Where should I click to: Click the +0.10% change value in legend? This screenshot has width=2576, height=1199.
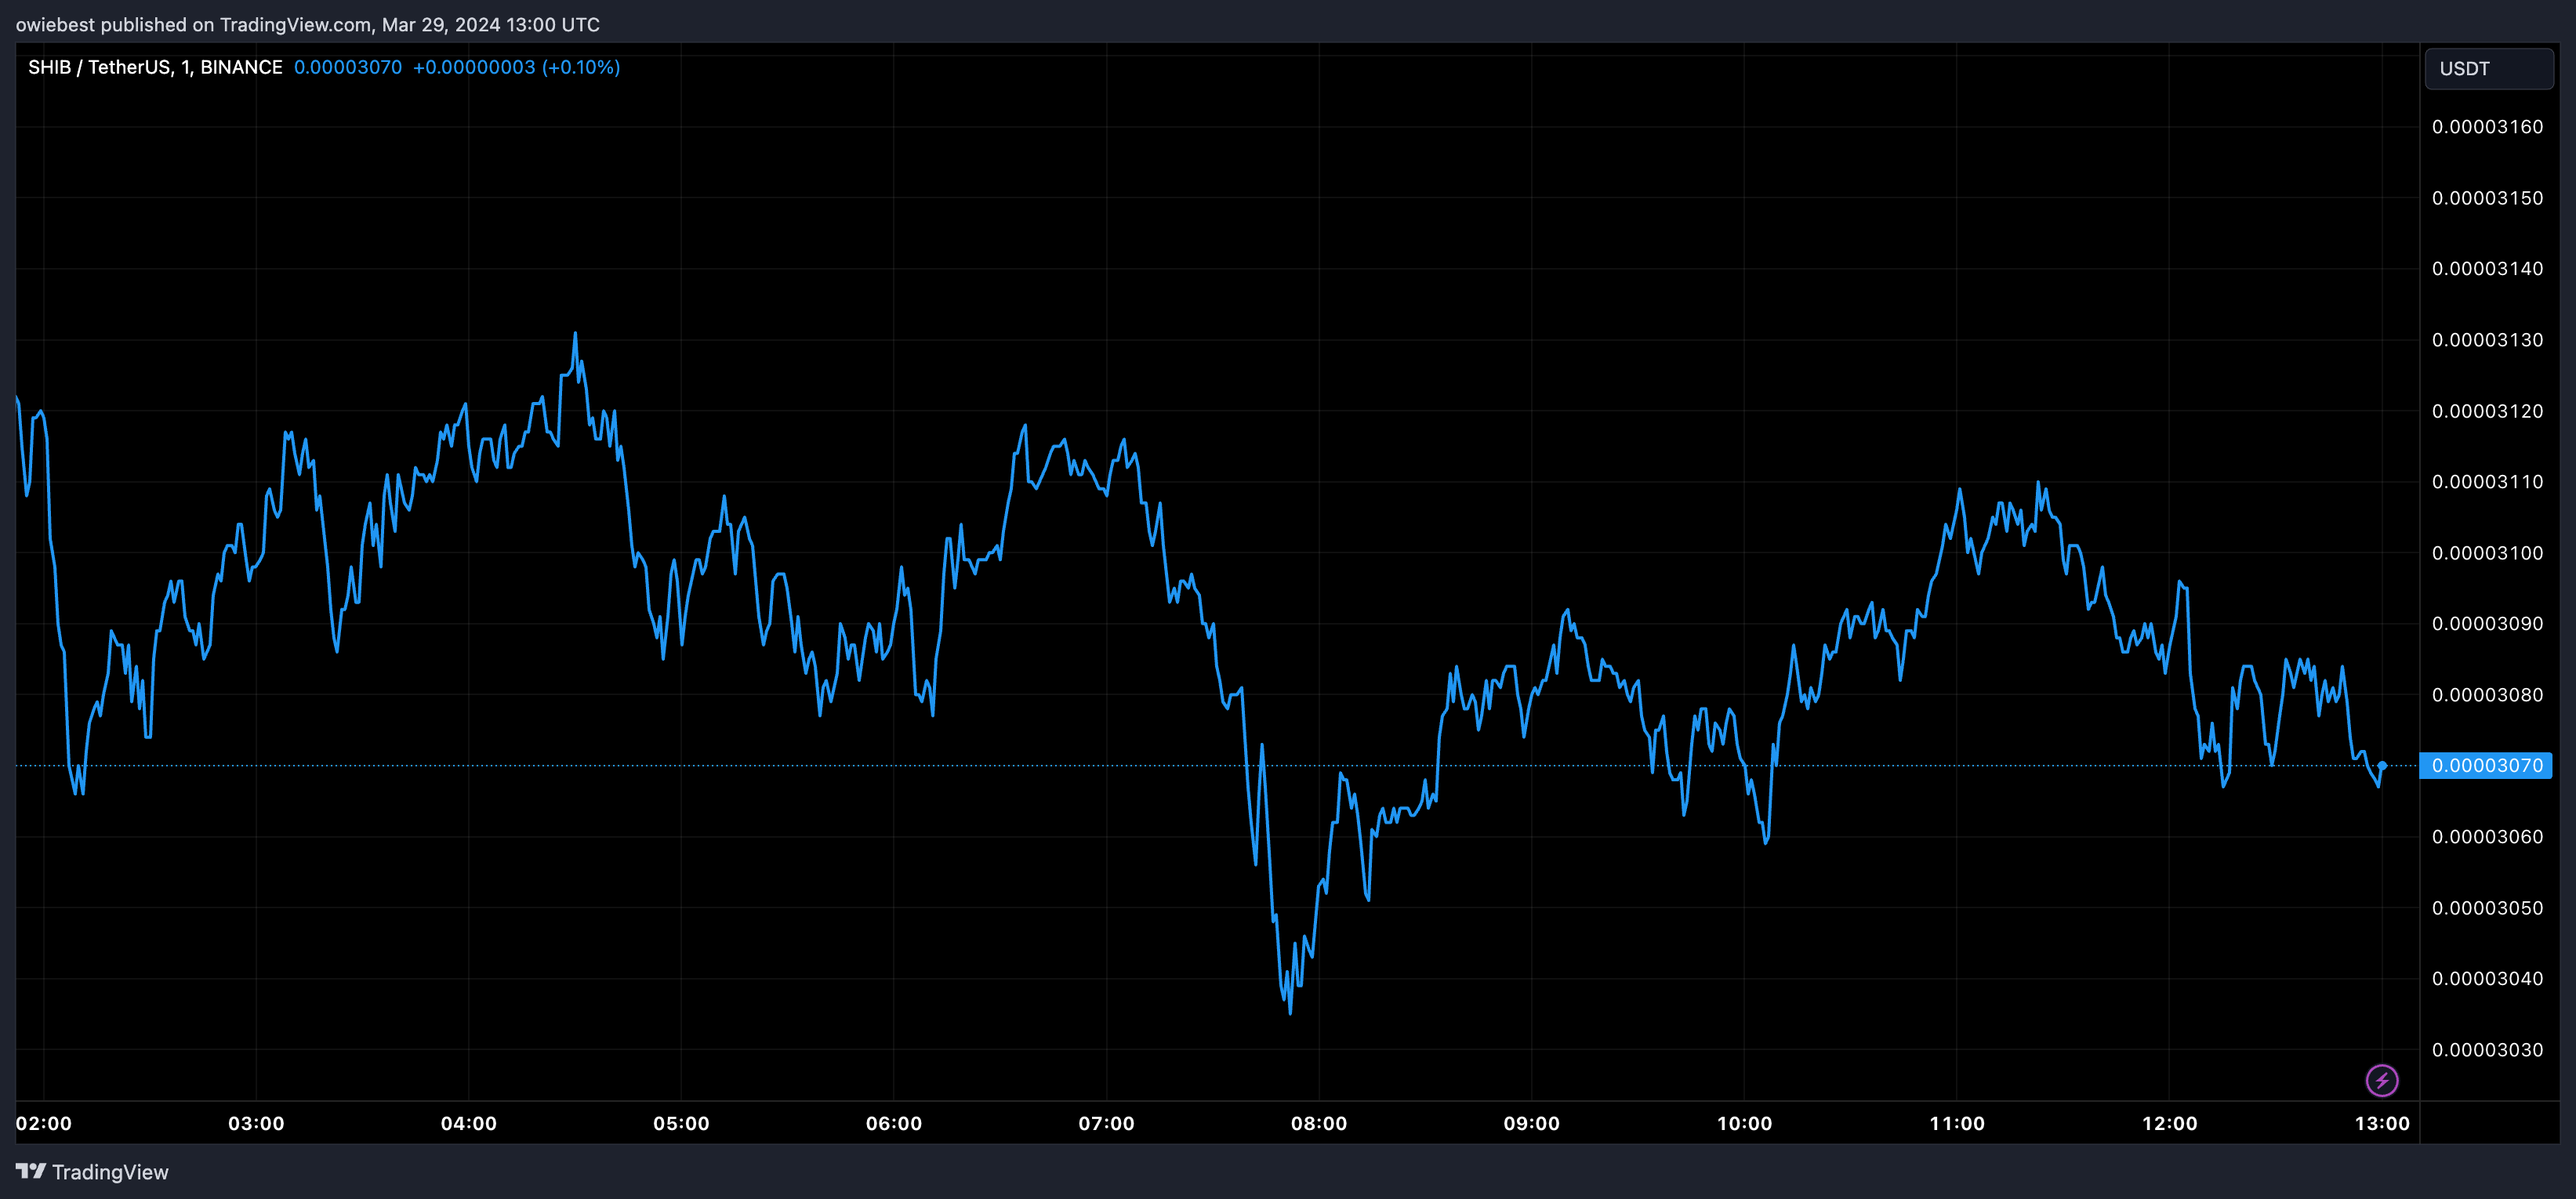[x=581, y=67]
